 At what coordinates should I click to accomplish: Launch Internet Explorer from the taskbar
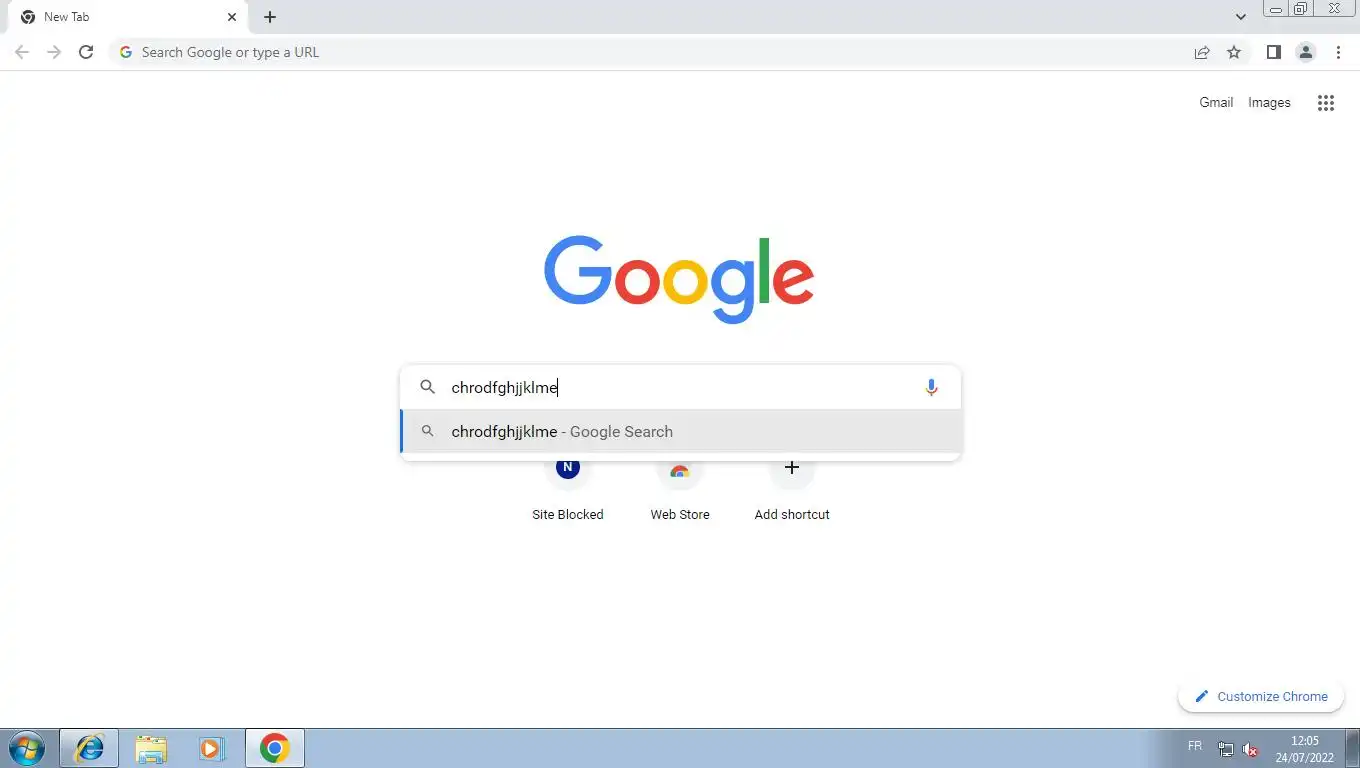click(x=89, y=748)
